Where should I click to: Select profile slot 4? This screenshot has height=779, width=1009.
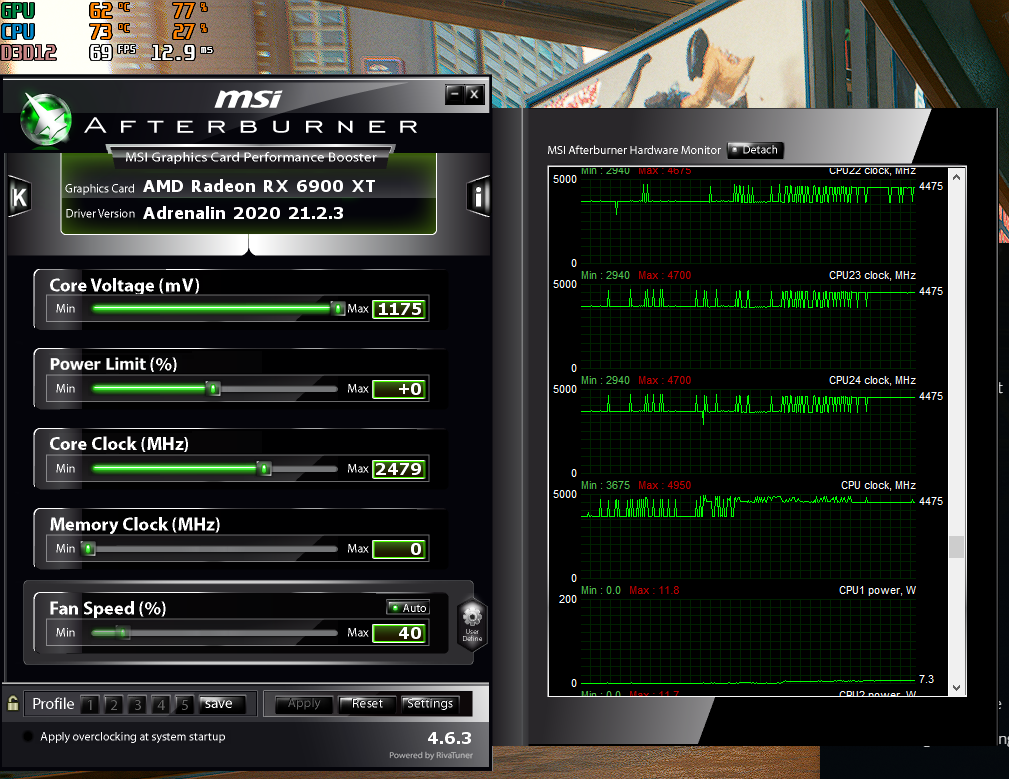coord(161,704)
